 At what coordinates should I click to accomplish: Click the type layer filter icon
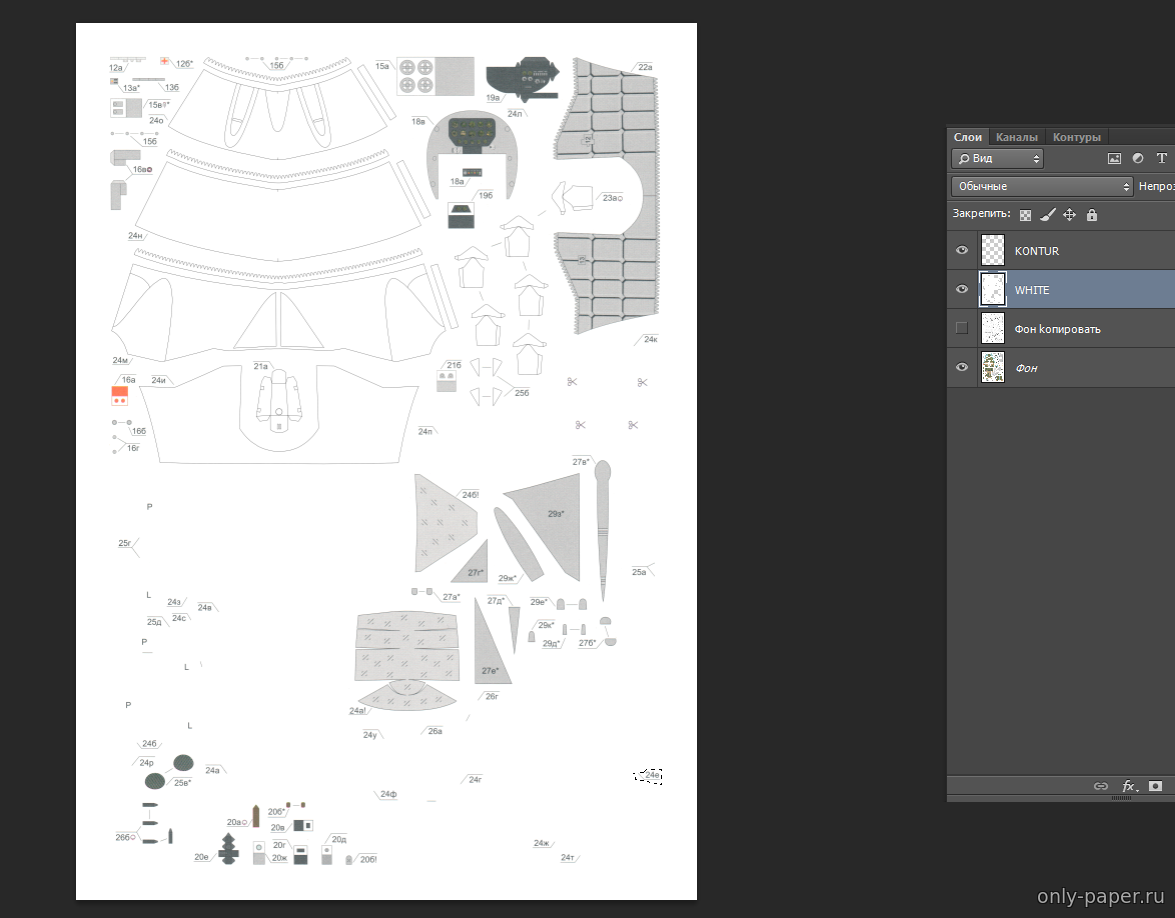tap(1161, 158)
